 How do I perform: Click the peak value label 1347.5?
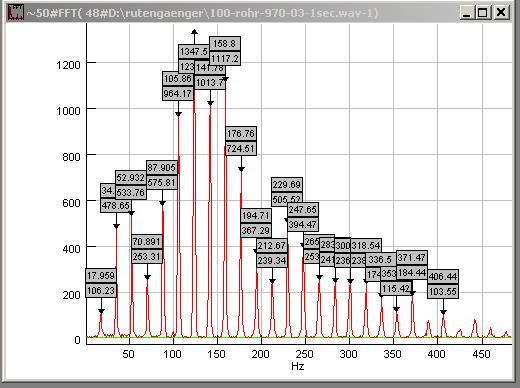coord(194,52)
